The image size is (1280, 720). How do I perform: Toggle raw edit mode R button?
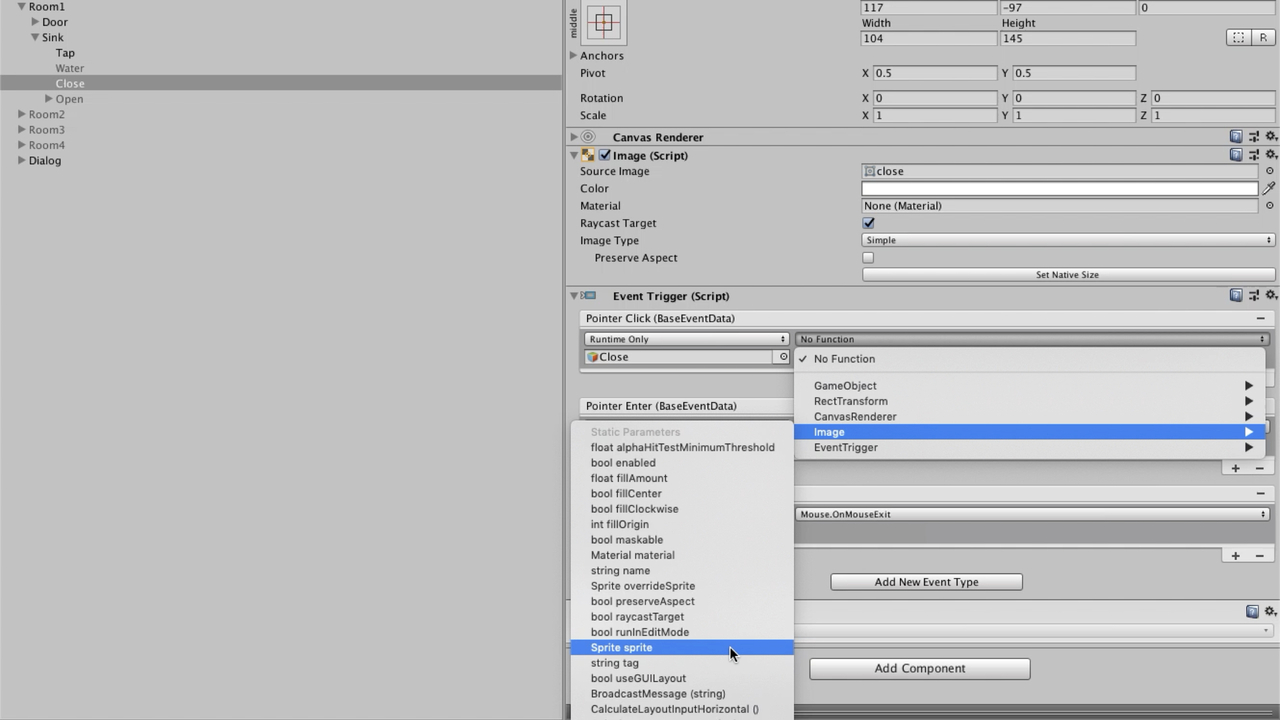point(1264,38)
